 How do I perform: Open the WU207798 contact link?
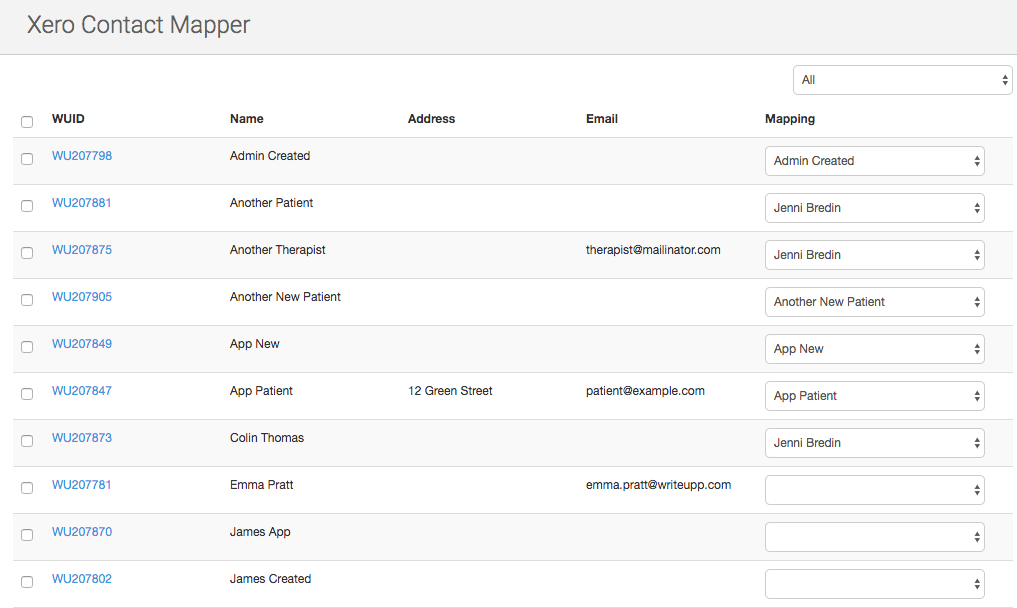[x=82, y=156]
